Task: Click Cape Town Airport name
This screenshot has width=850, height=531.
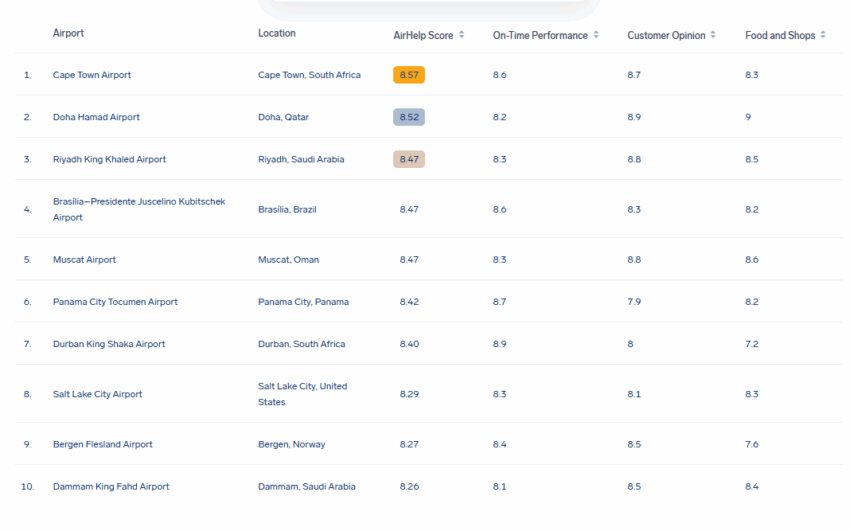Action: click(x=92, y=75)
